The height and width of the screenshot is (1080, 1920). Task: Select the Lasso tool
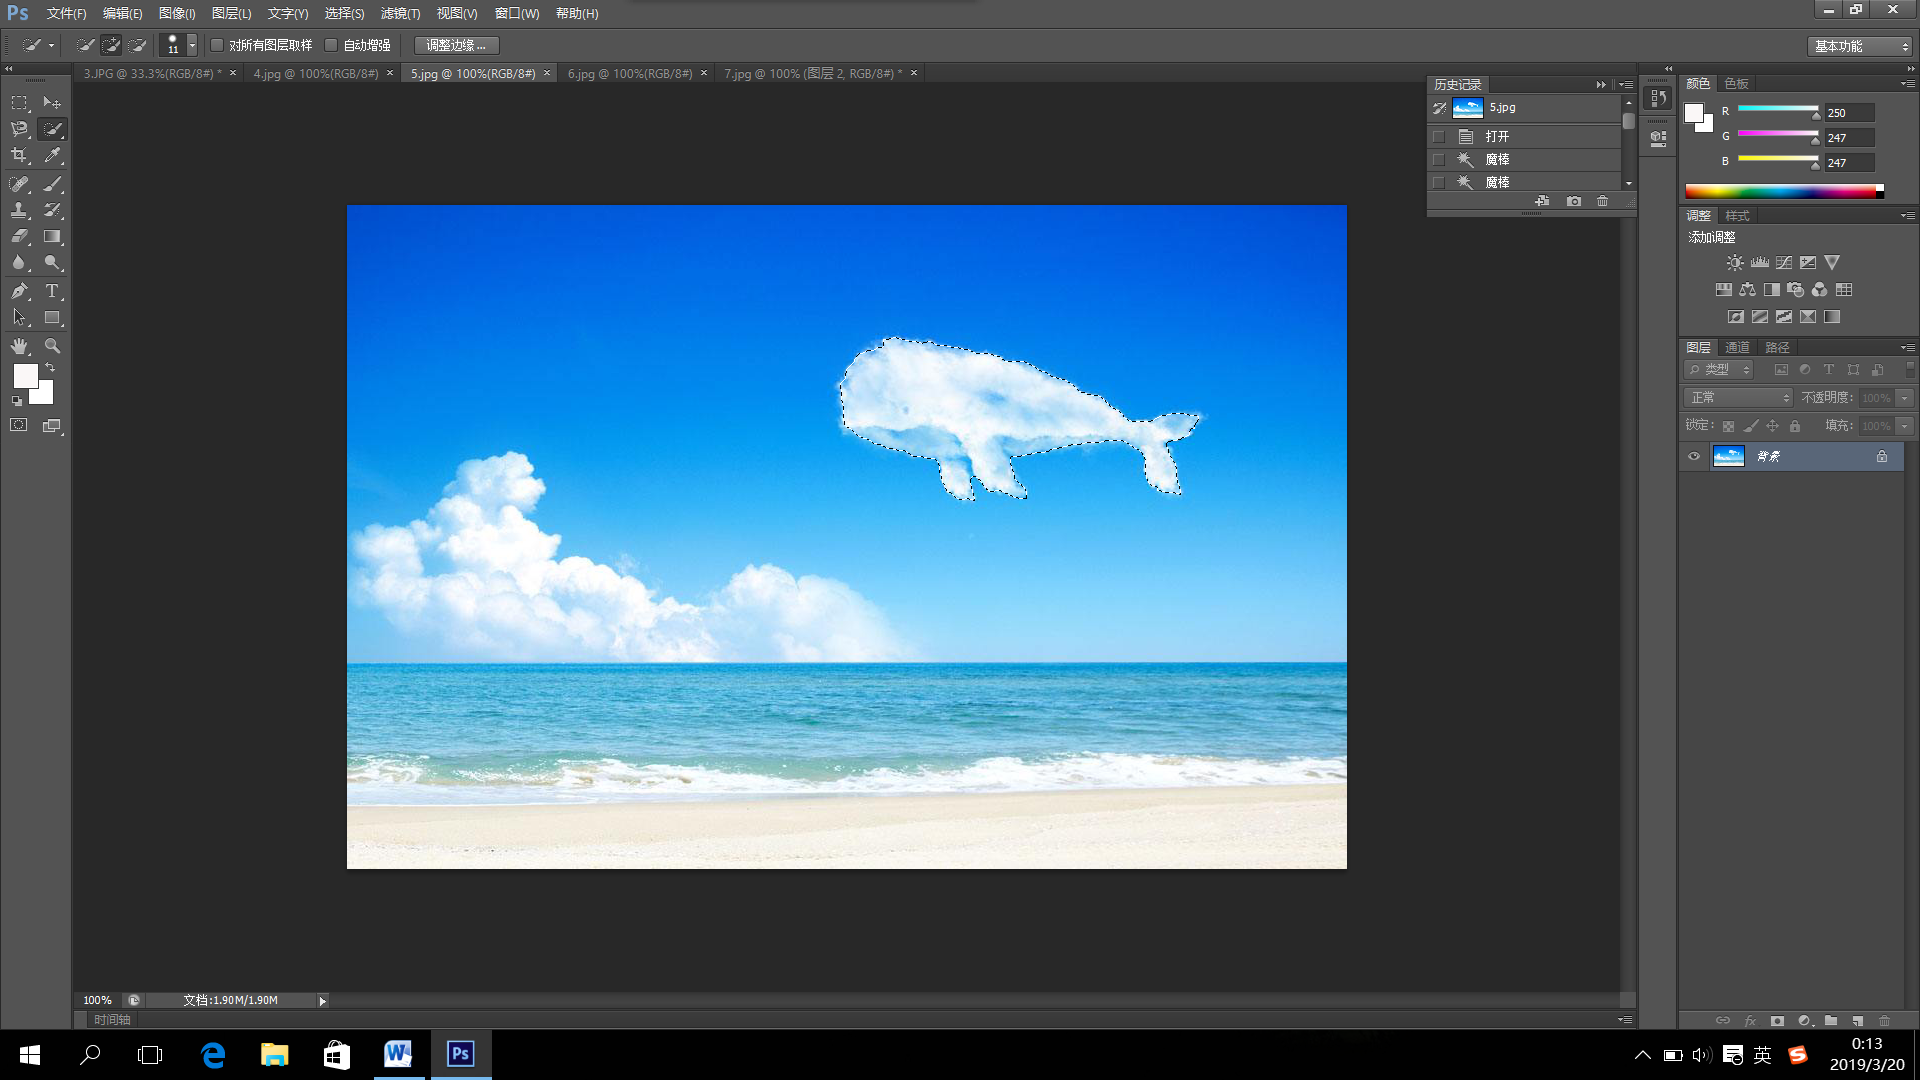pos(19,129)
